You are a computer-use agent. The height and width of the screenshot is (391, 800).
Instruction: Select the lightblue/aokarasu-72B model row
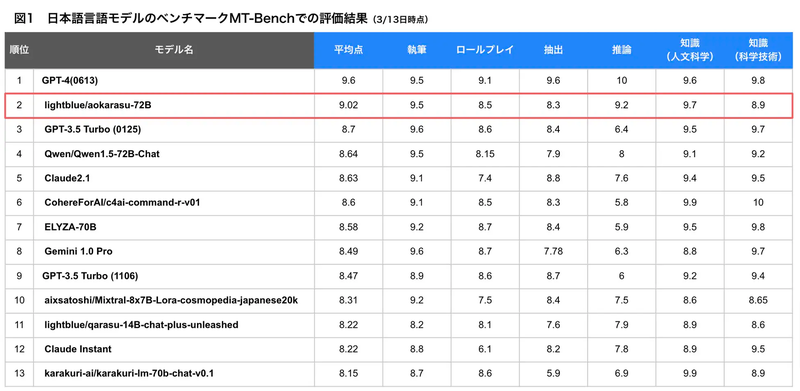[x=398, y=106]
